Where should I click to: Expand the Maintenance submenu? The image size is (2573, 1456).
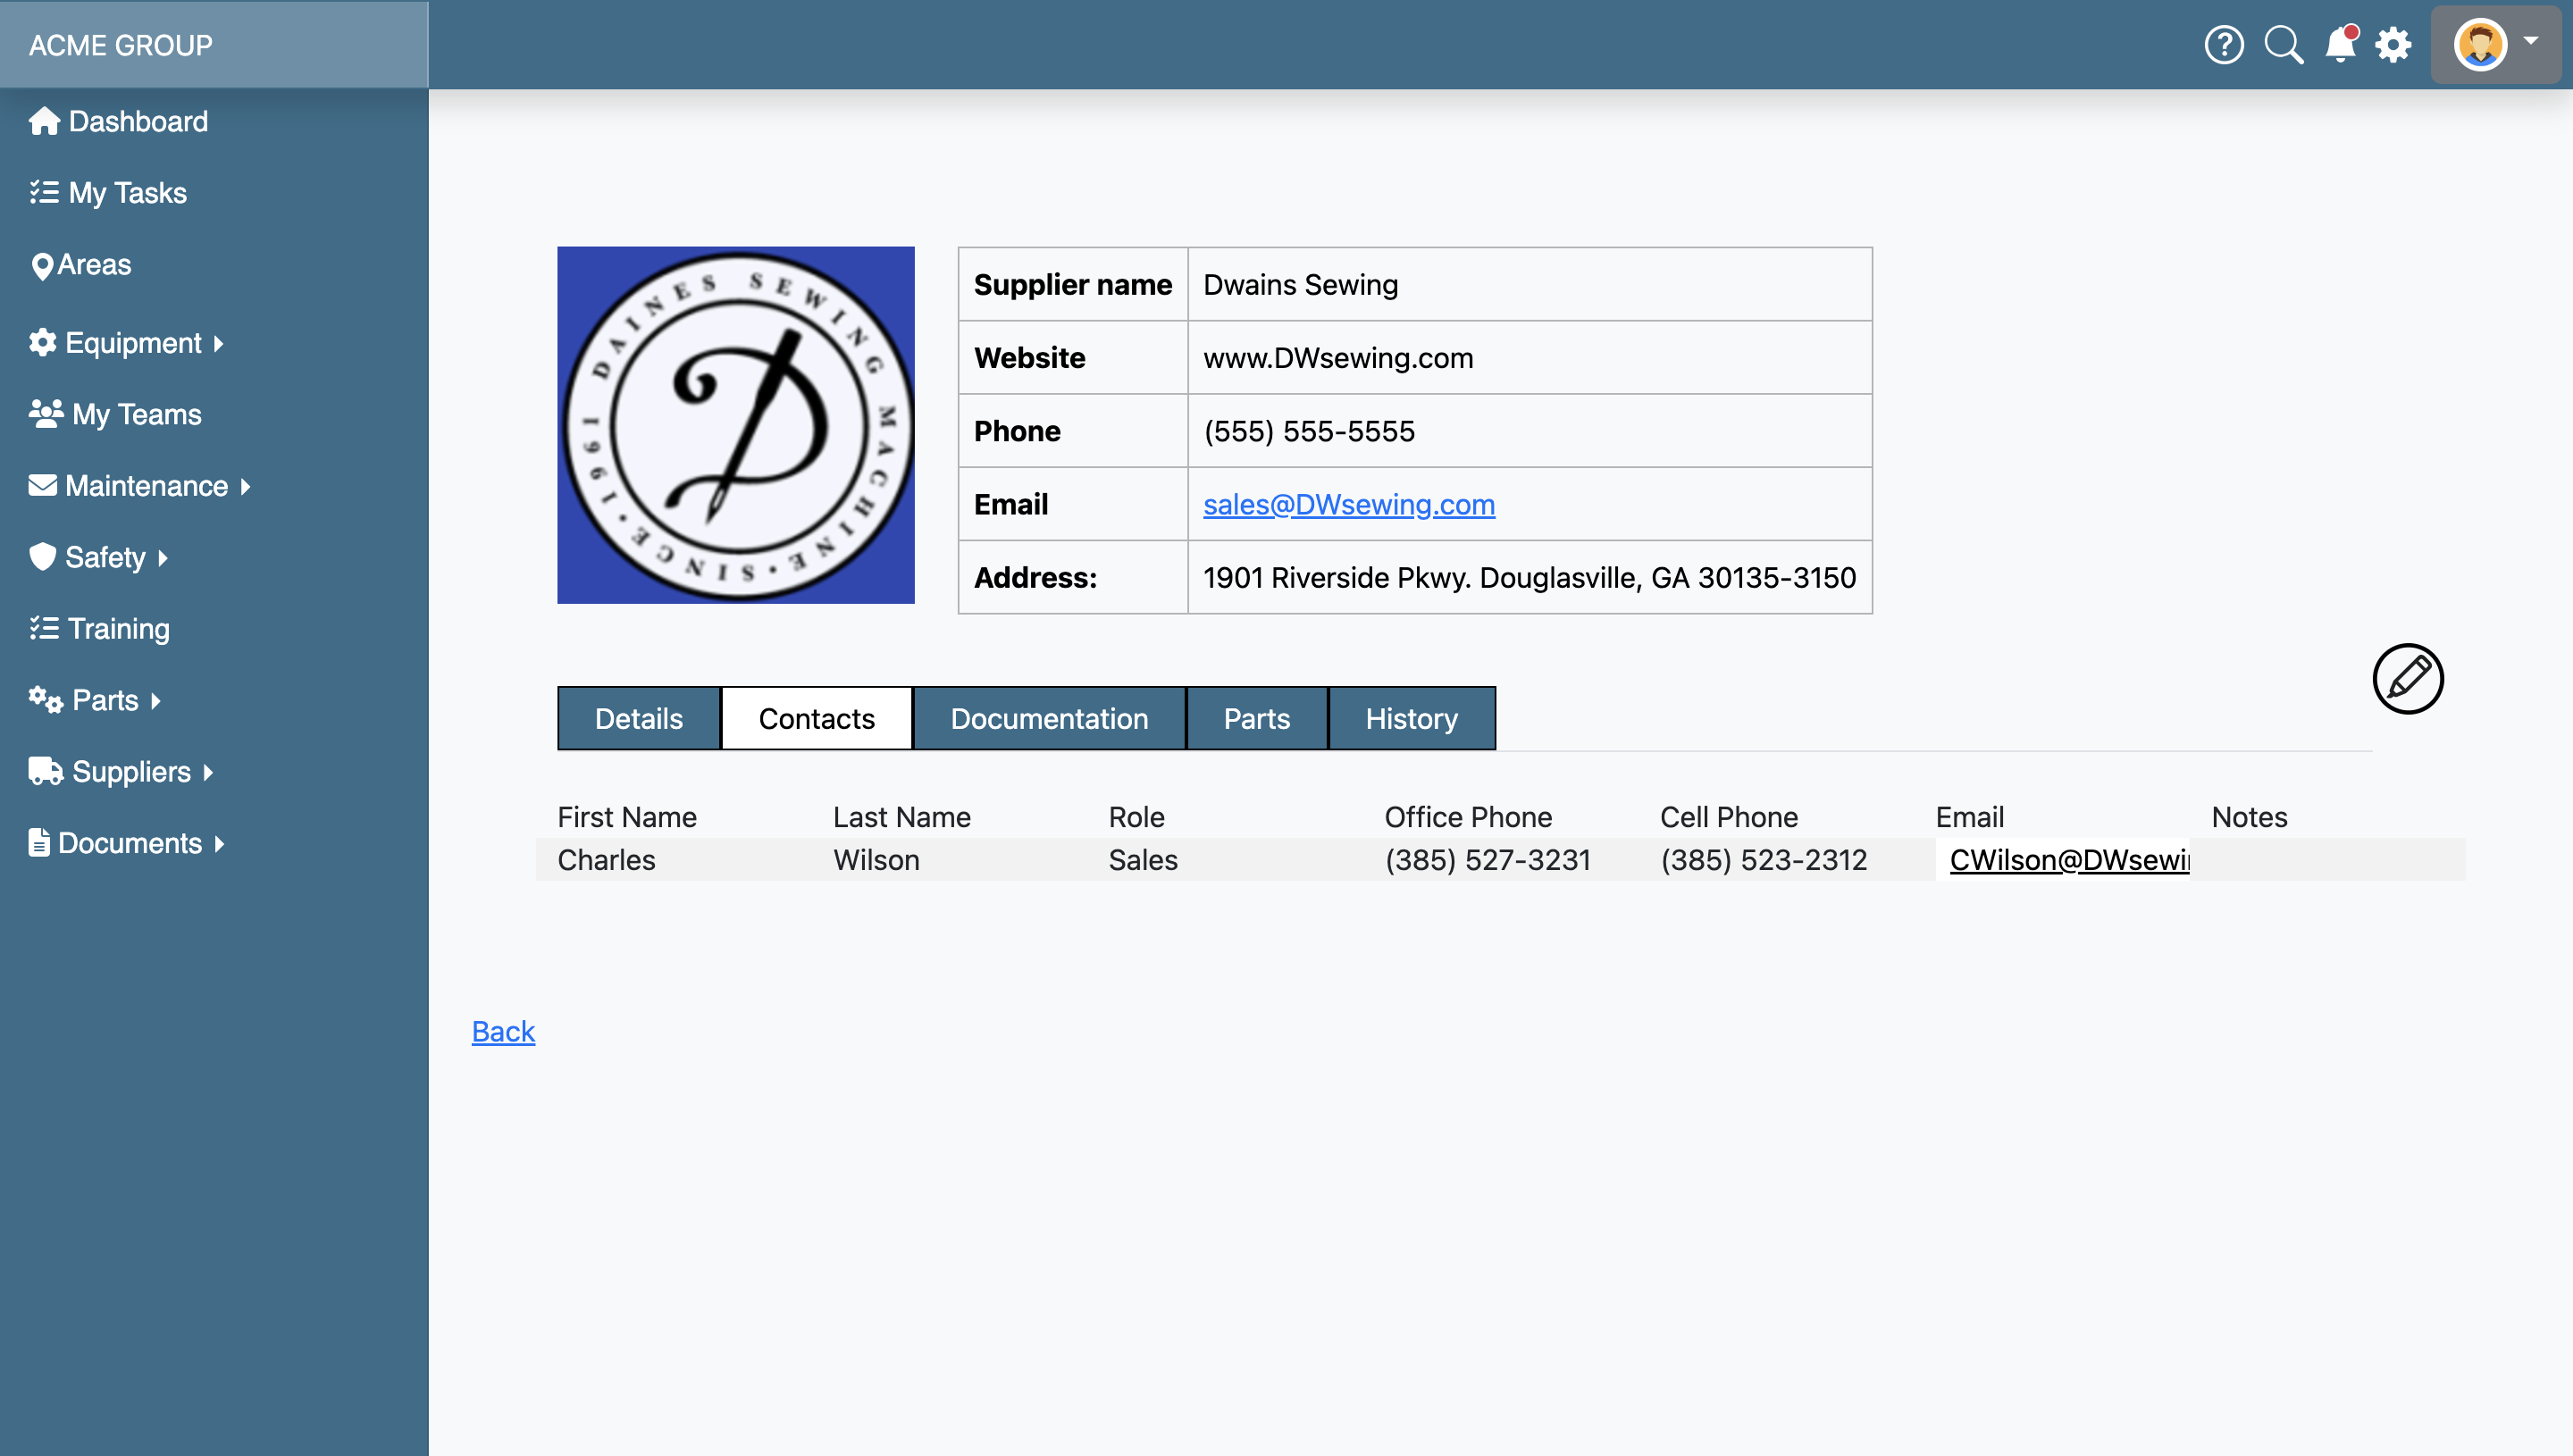(140, 486)
